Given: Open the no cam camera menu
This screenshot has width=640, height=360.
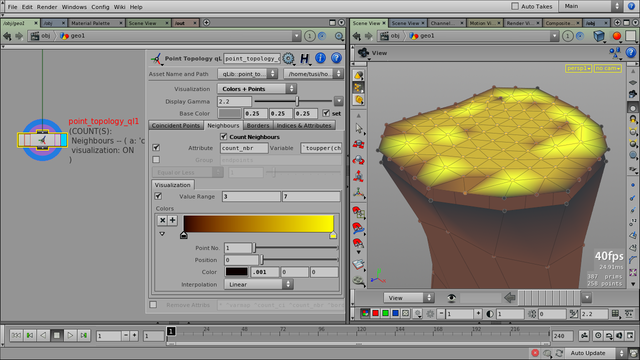Looking at the screenshot, I should coord(608,69).
